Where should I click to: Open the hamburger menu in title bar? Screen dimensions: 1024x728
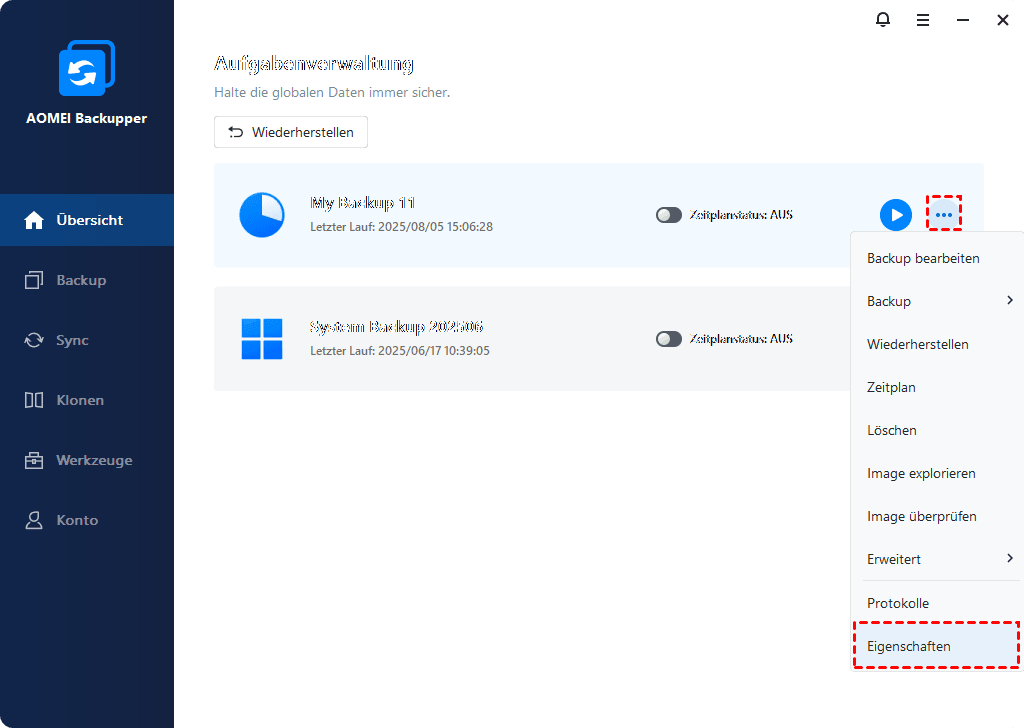pyautogui.click(x=923, y=20)
